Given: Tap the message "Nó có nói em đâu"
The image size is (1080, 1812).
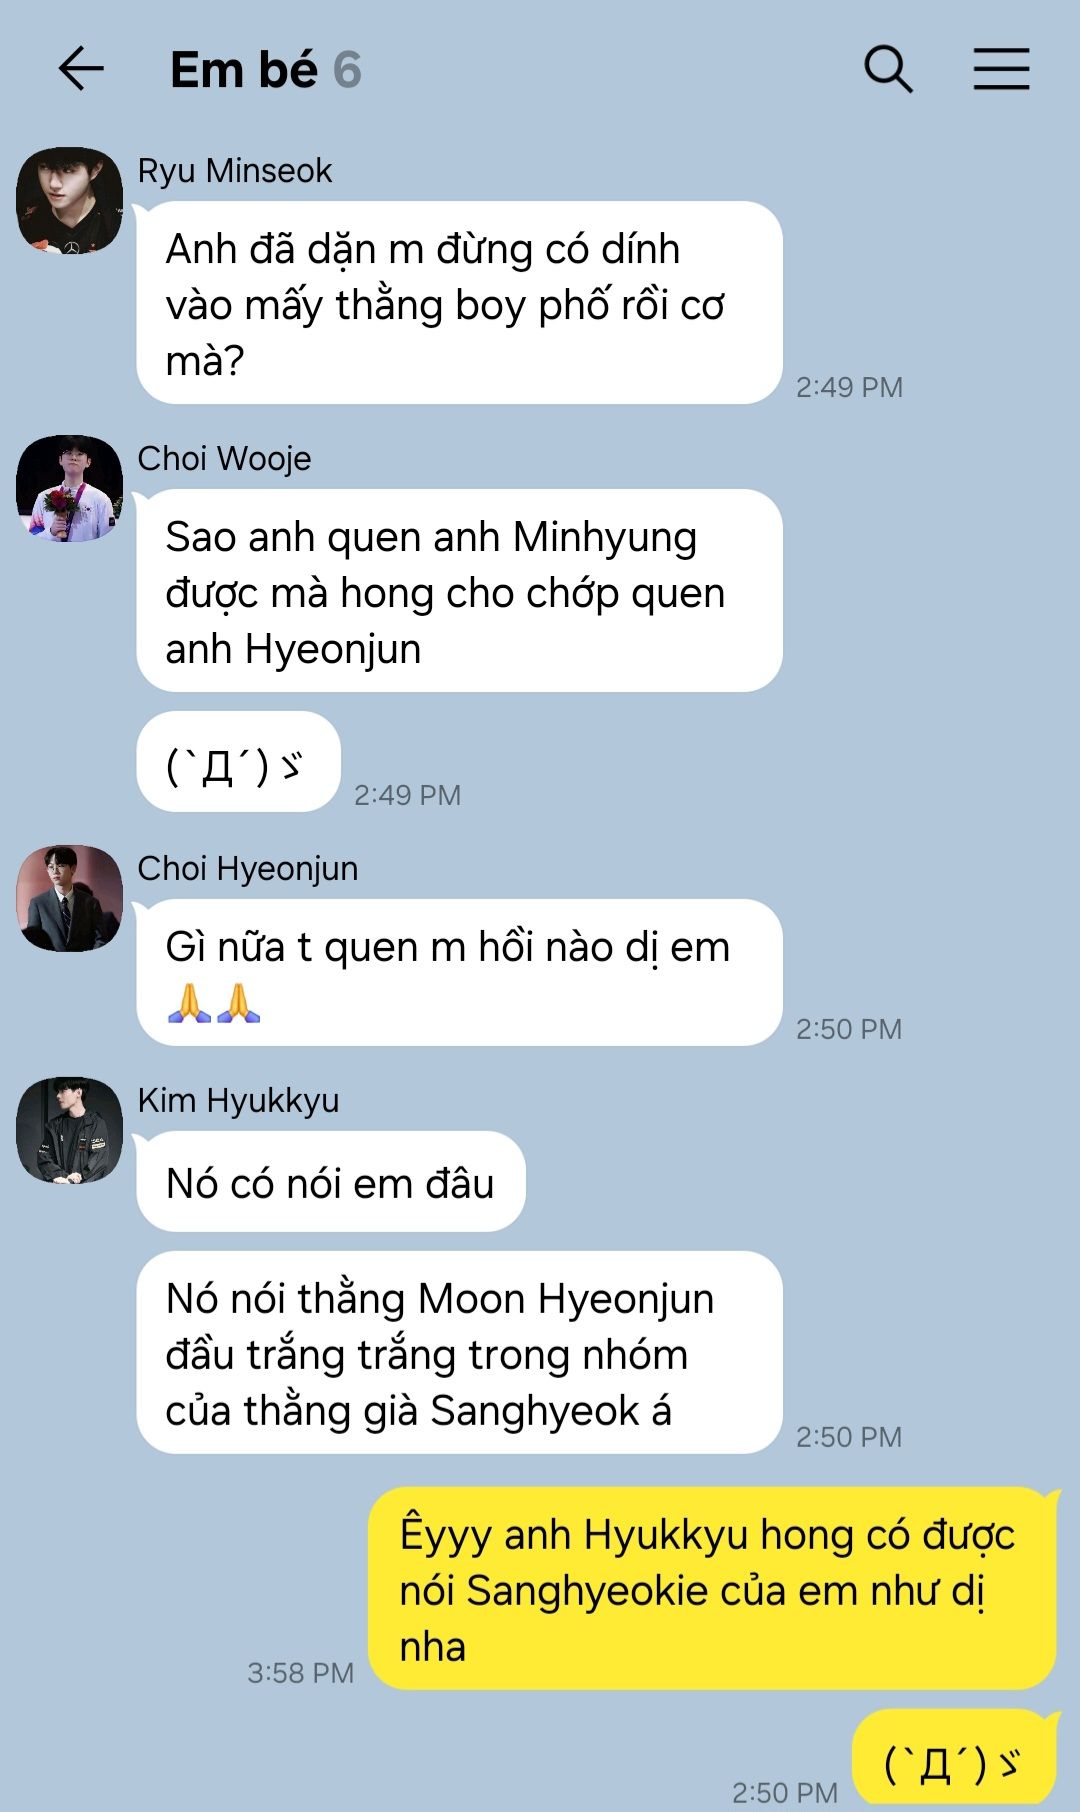Looking at the screenshot, I should pos(331,1182).
